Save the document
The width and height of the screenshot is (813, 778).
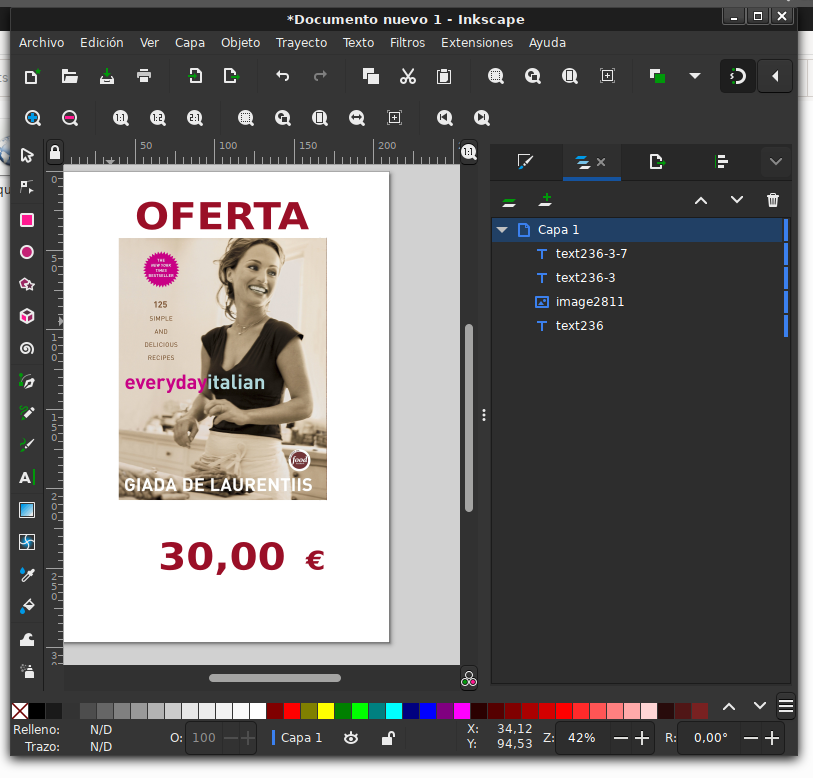(x=107, y=77)
